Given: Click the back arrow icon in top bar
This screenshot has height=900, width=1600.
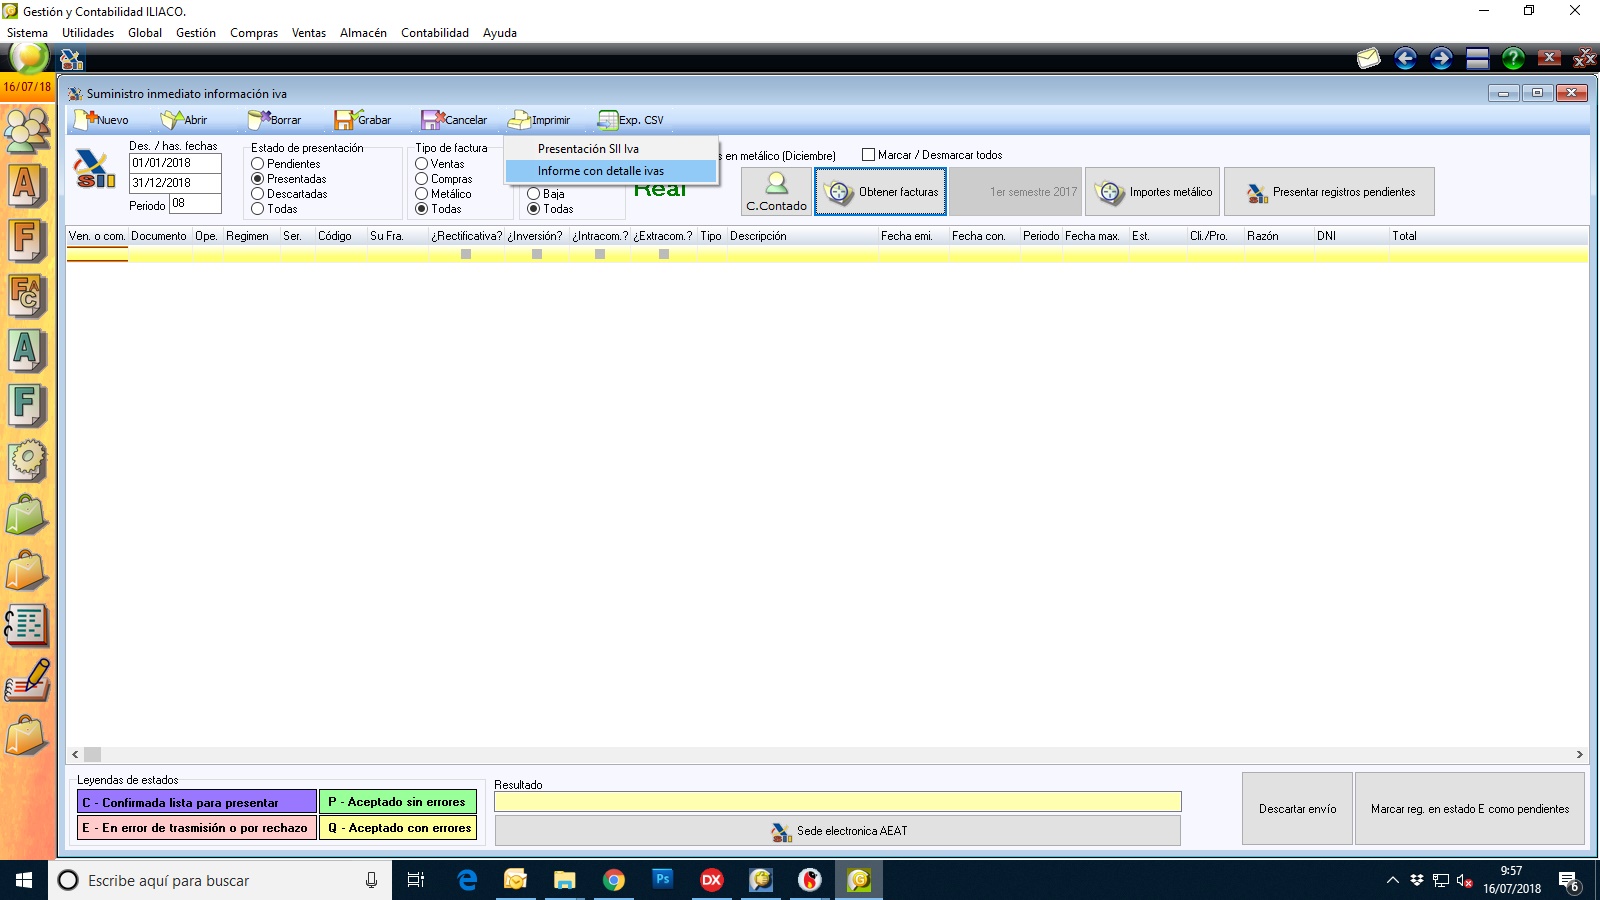Looking at the screenshot, I should tap(1405, 58).
